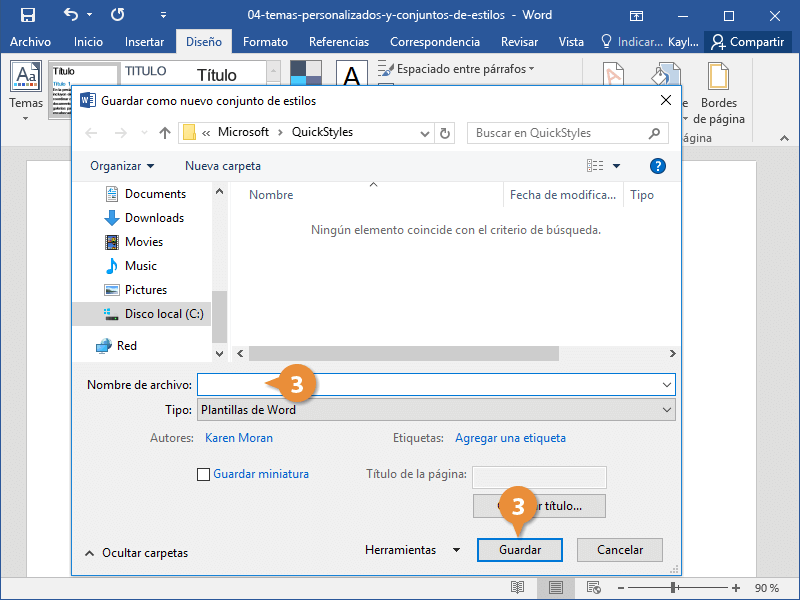The image size is (800, 600).
Task: Click the Tipo column header
Action: coord(641,195)
